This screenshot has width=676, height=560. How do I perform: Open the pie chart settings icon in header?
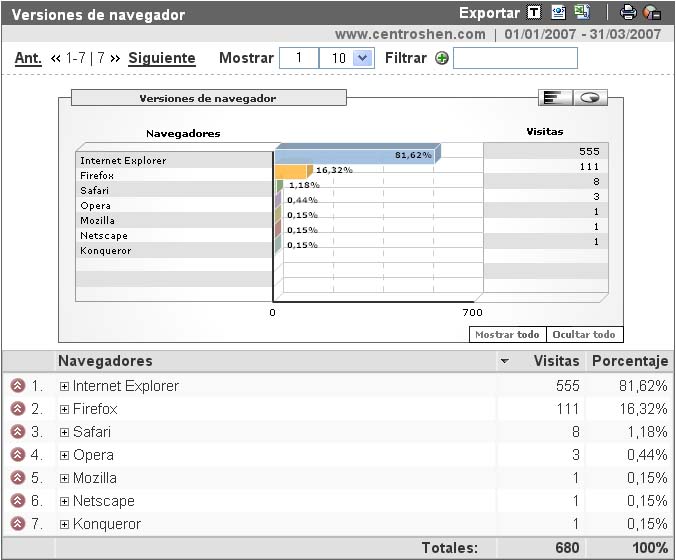(652, 13)
